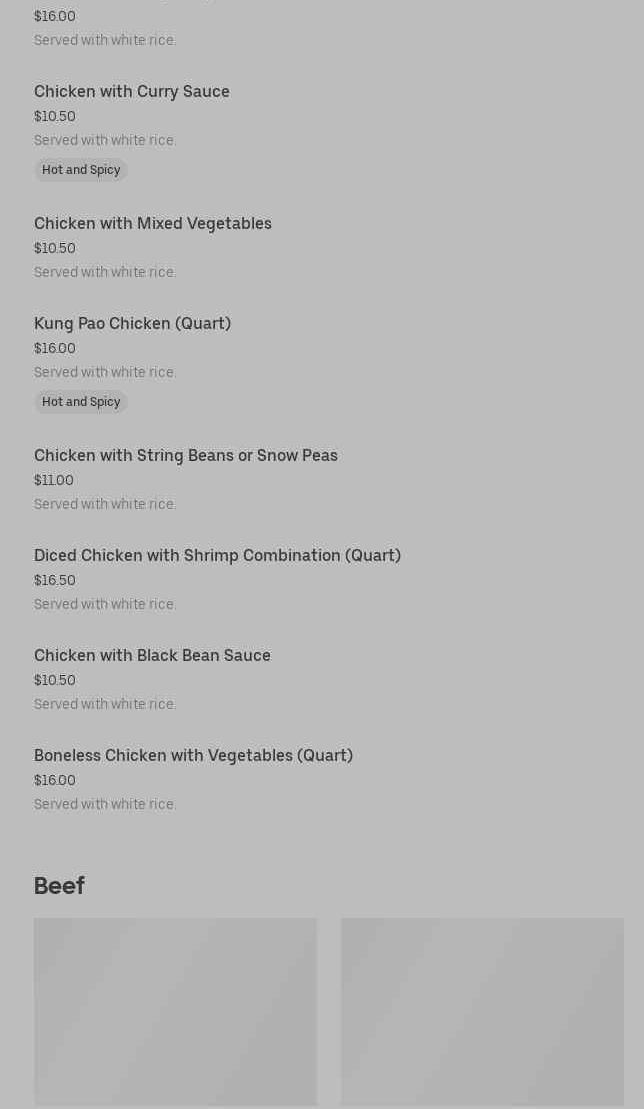Open the right Beef item image
Image resolution: width=644 pixels, height=1109 pixels.
click(x=482, y=1012)
